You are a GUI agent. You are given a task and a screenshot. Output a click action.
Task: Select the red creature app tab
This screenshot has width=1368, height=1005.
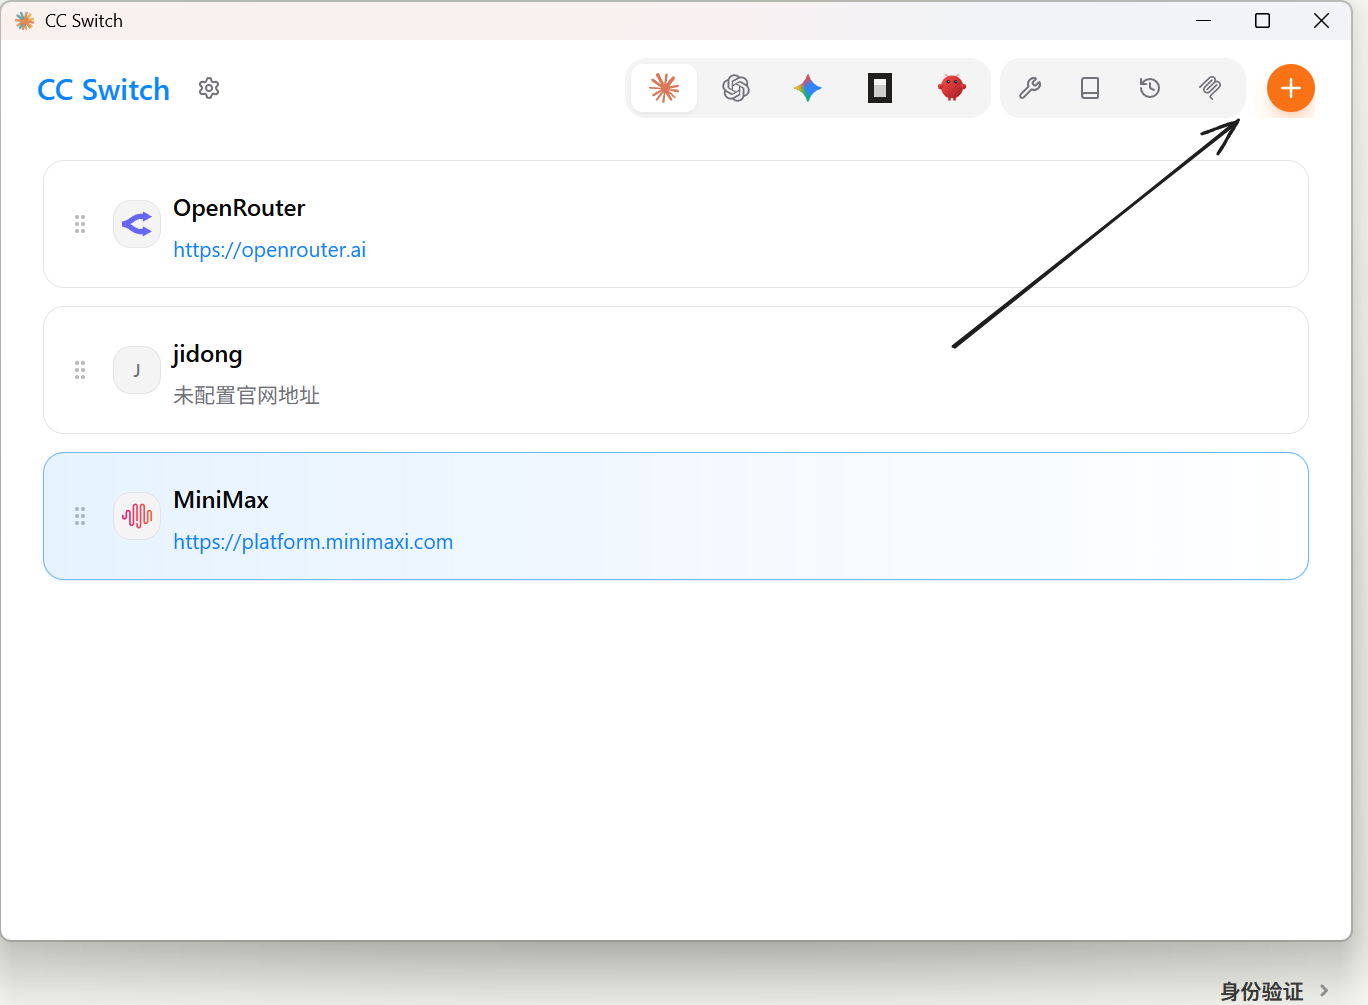[952, 88]
